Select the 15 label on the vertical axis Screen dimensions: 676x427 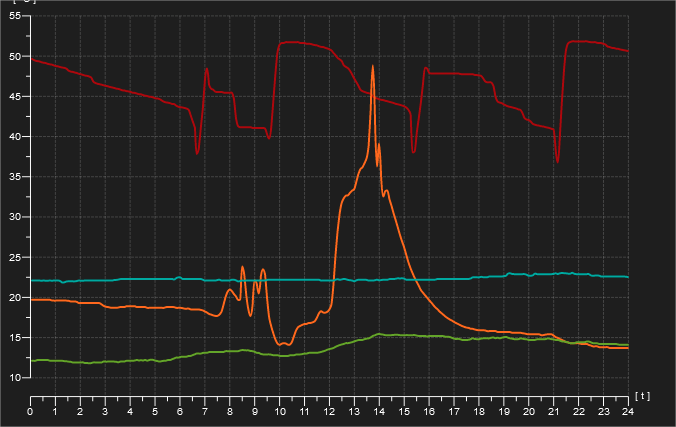(x=15, y=338)
